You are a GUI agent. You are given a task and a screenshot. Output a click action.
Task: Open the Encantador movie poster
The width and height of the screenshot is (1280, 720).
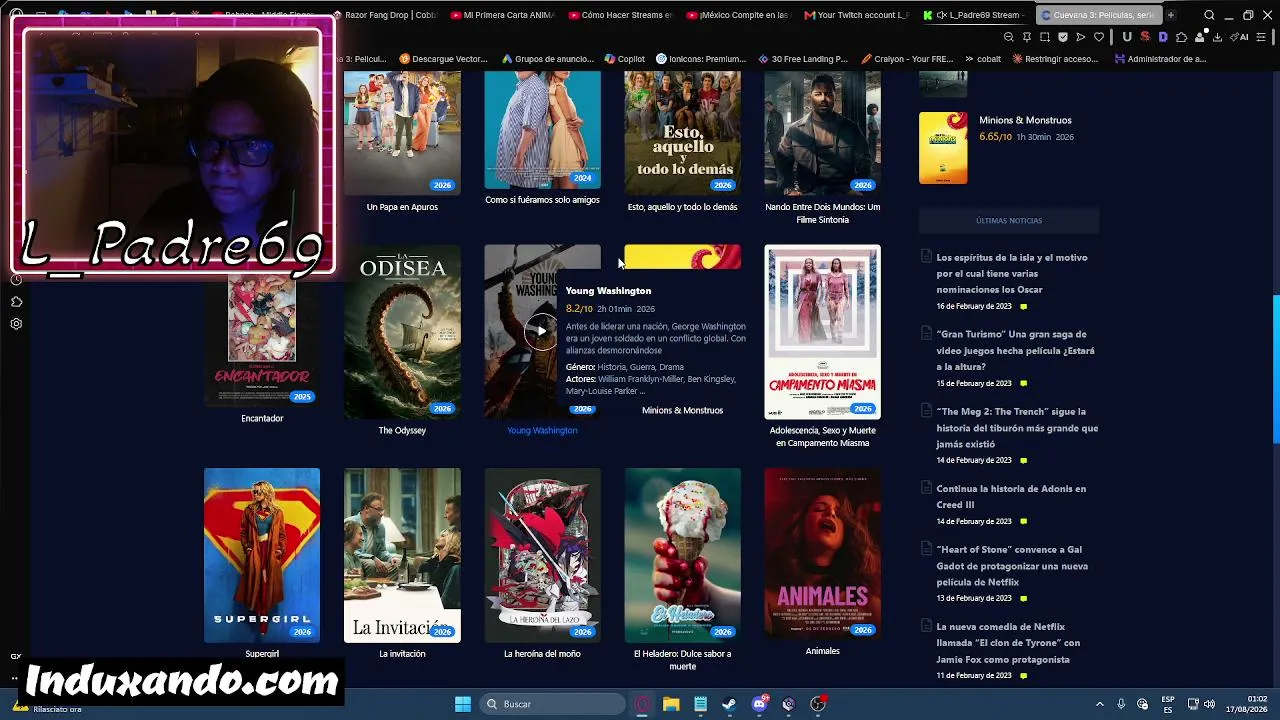(262, 340)
